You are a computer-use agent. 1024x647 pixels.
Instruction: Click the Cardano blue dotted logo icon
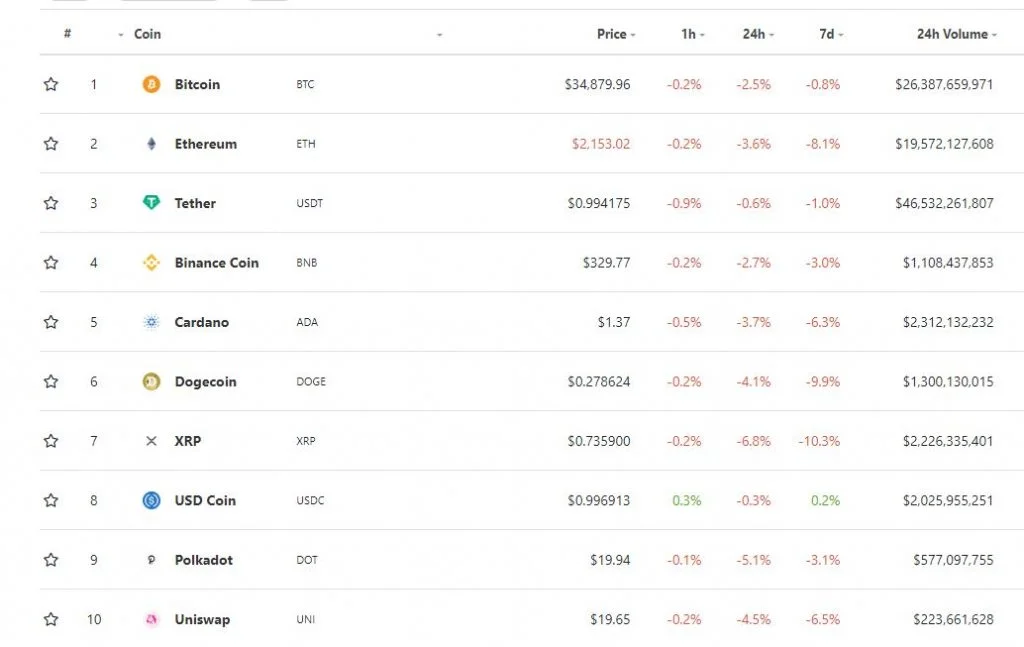click(x=151, y=322)
